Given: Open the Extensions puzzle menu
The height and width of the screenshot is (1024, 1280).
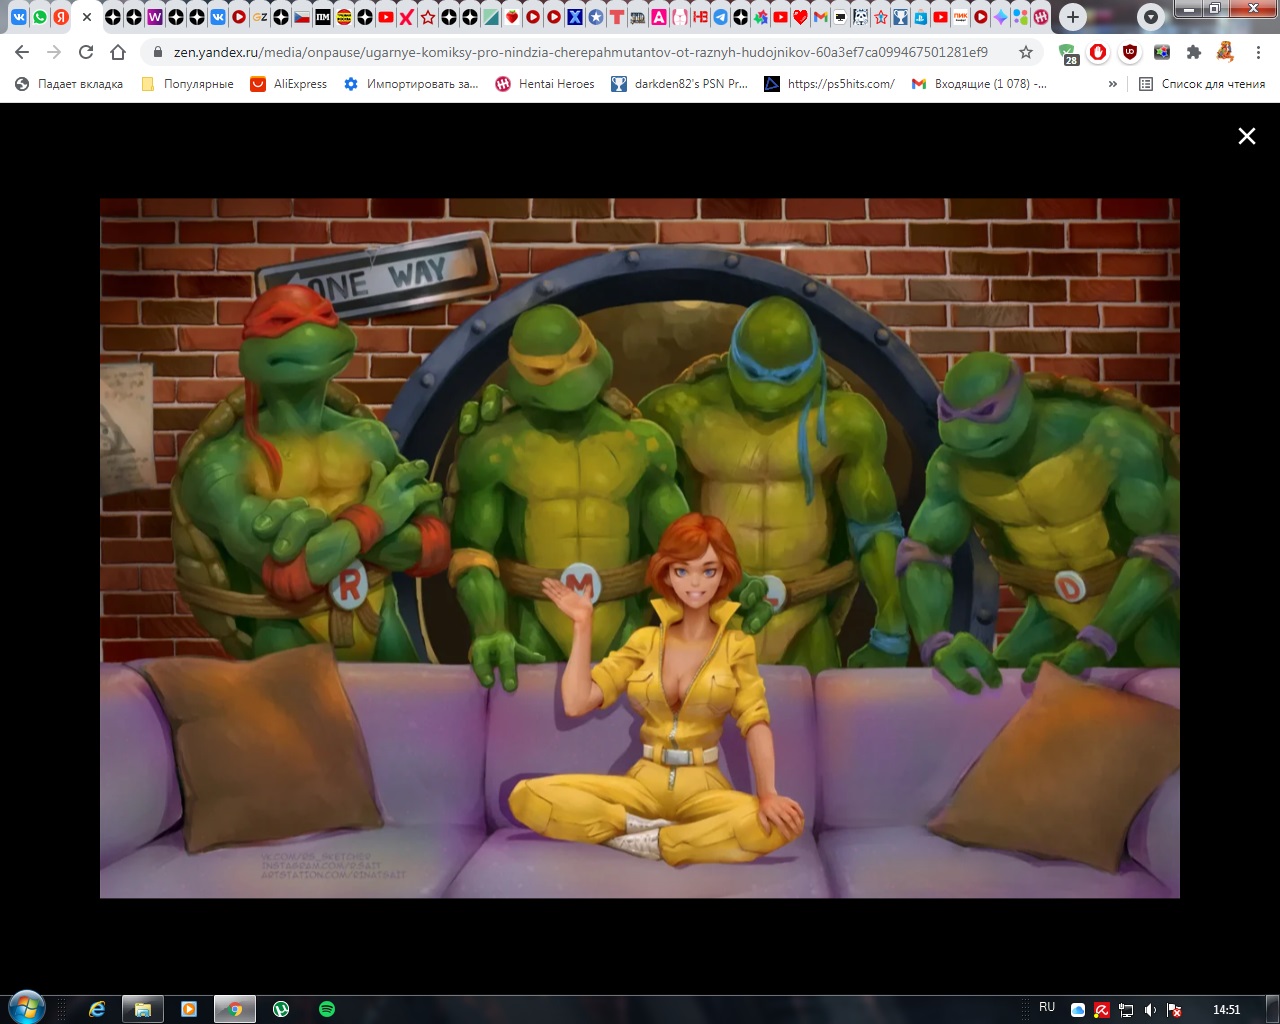Looking at the screenshot, I should tap(1193, 52).
